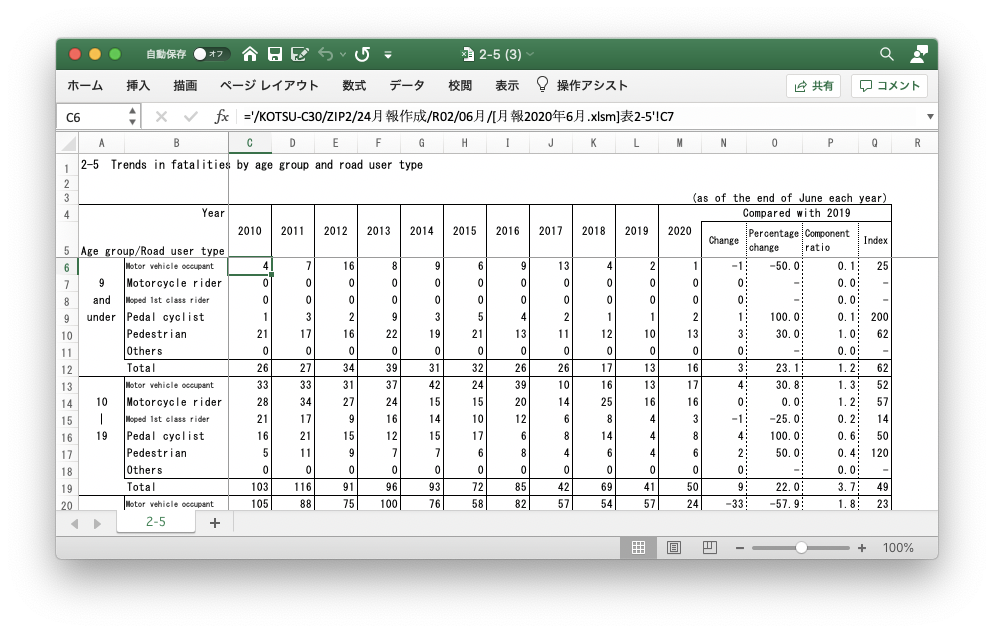Click the Name Box stepper arrows
994x633 pixels.
tap(132, 117)
